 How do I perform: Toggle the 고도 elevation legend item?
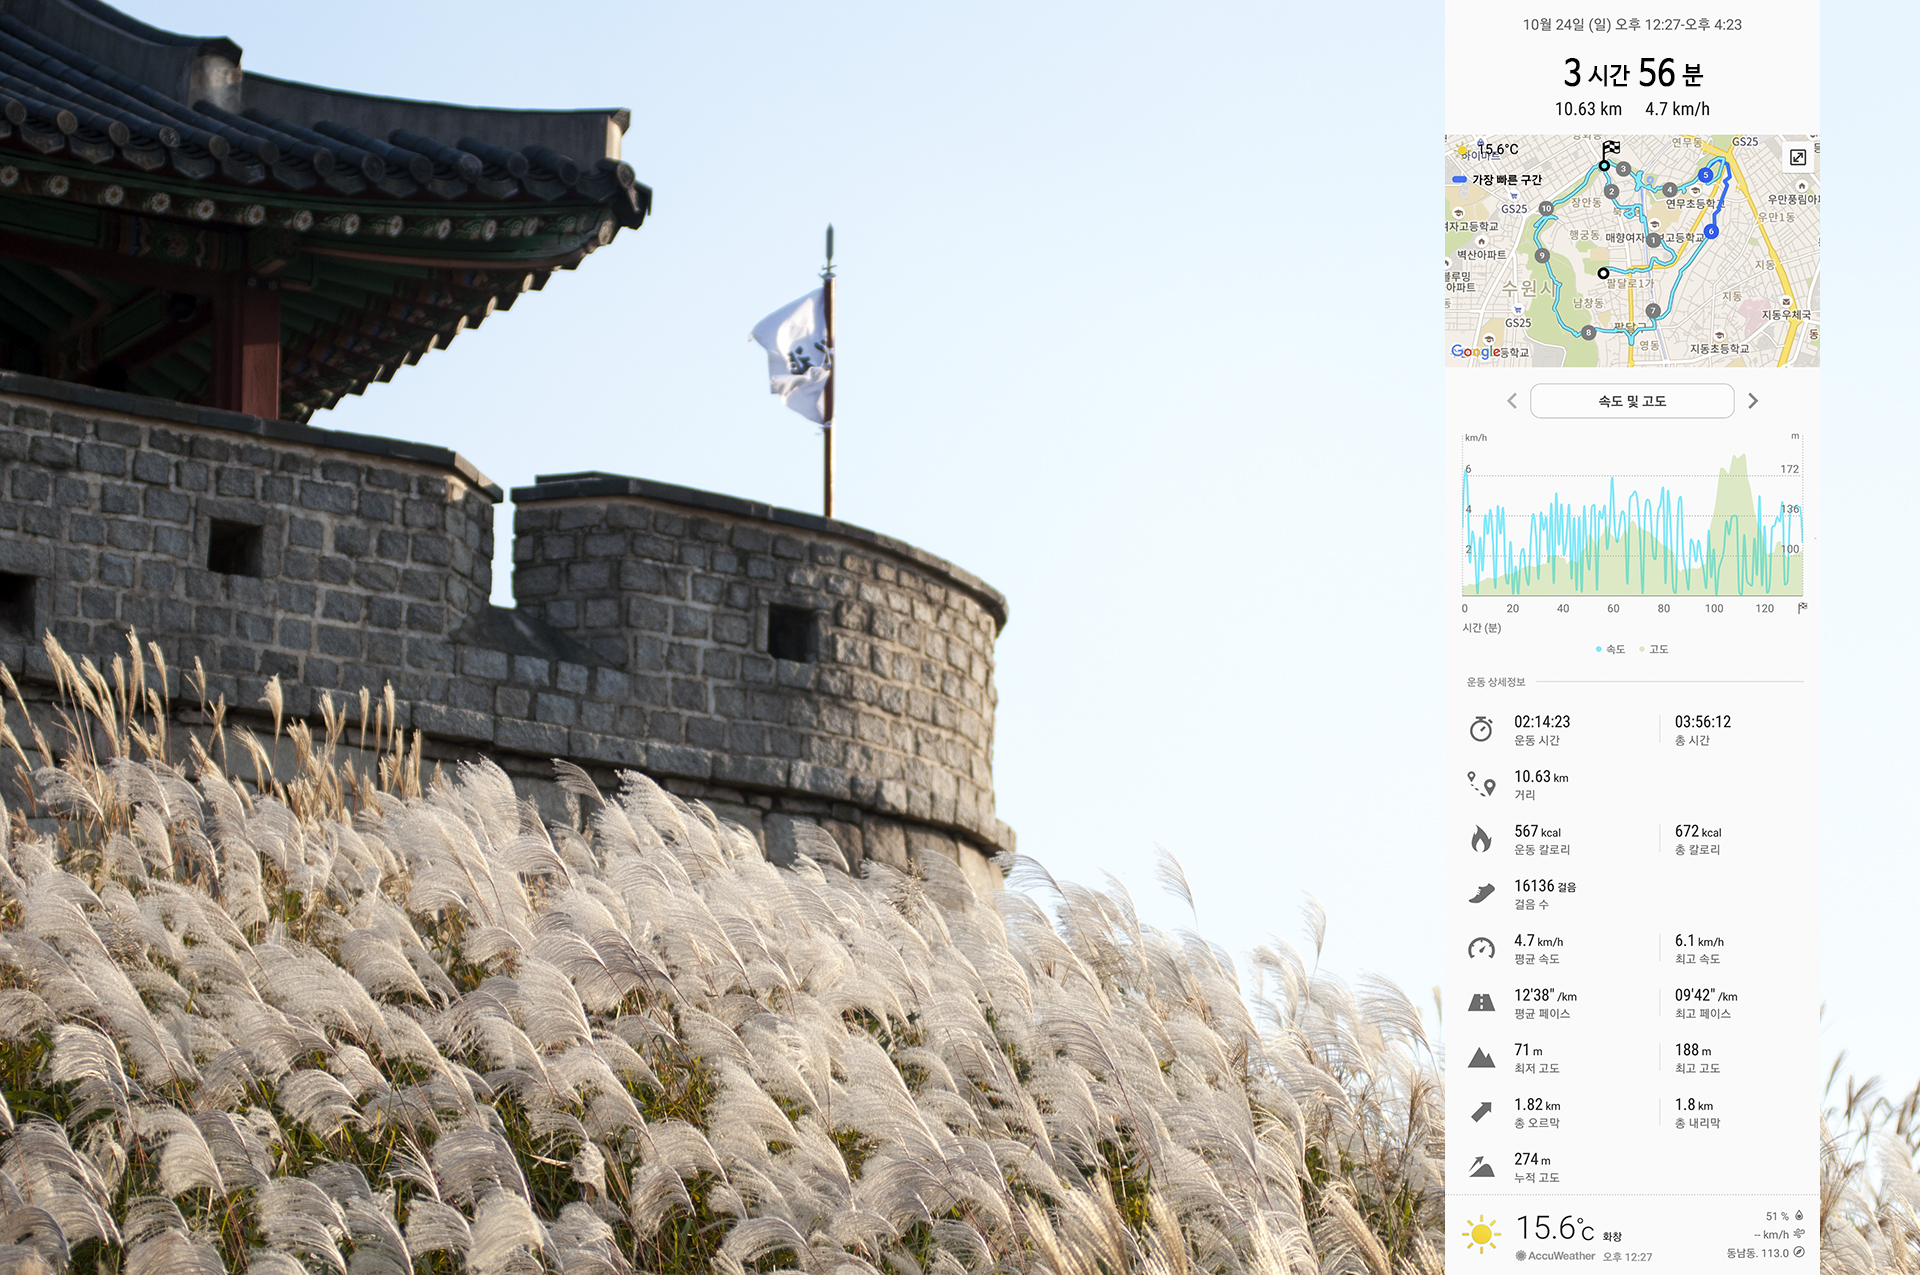click(1654, 649)
